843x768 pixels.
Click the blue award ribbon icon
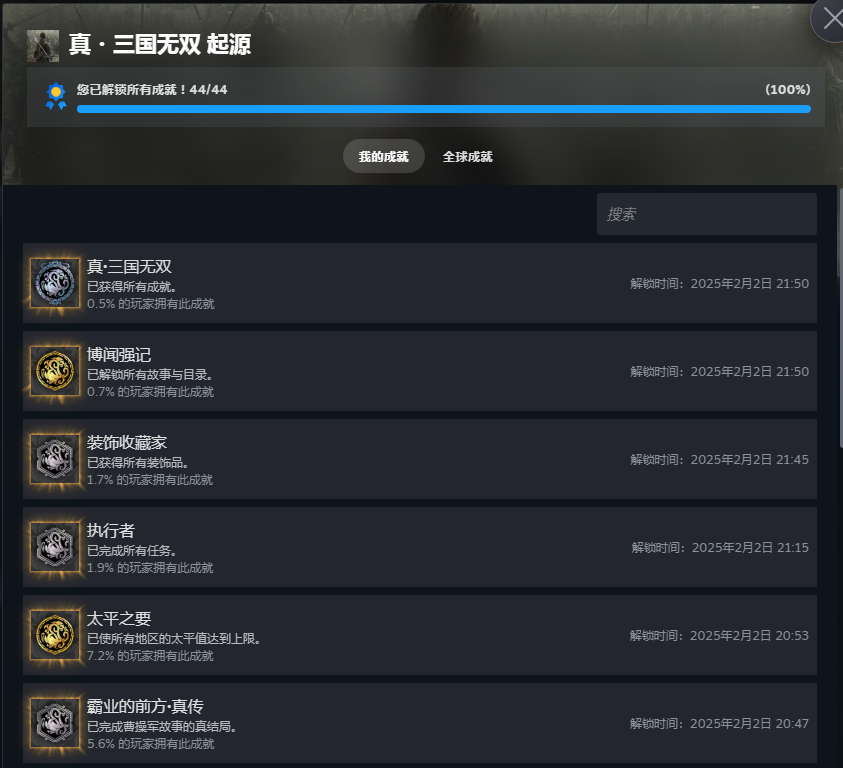pos(56,96)
